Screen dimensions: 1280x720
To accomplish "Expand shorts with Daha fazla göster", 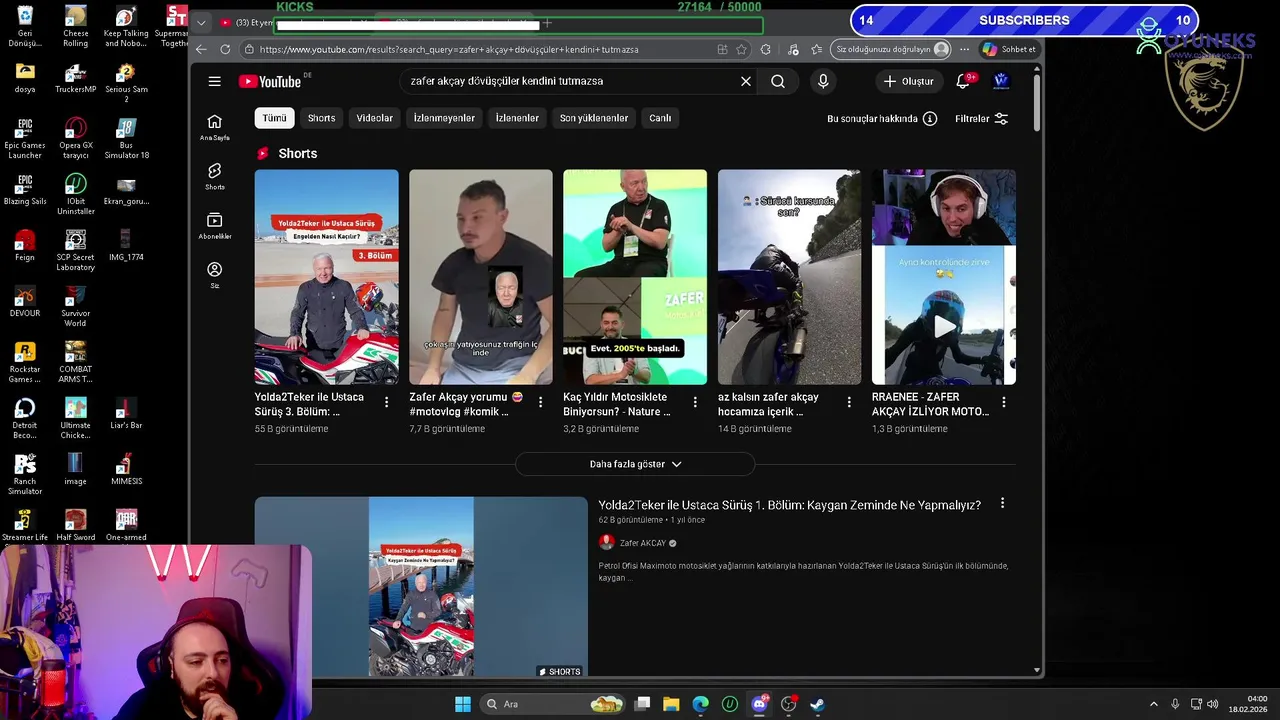I will [635, 464].
